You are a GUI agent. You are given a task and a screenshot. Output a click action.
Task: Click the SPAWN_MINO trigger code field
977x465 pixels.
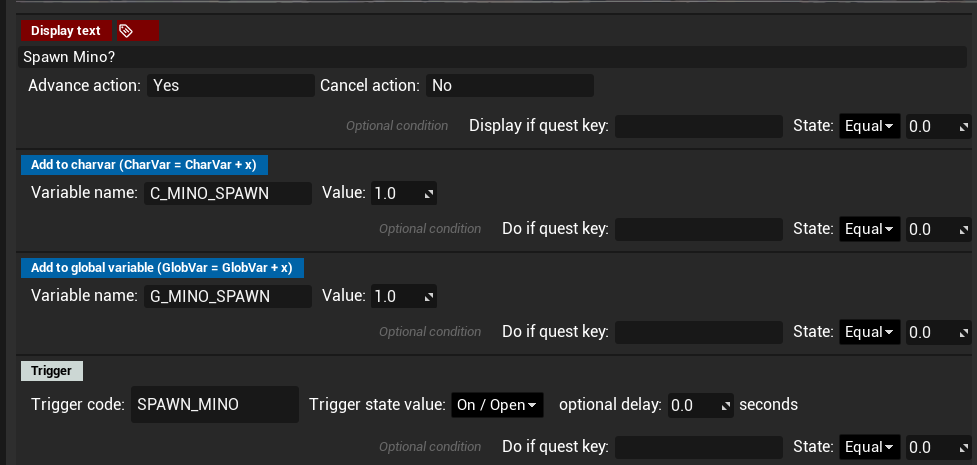pos(214,405)
